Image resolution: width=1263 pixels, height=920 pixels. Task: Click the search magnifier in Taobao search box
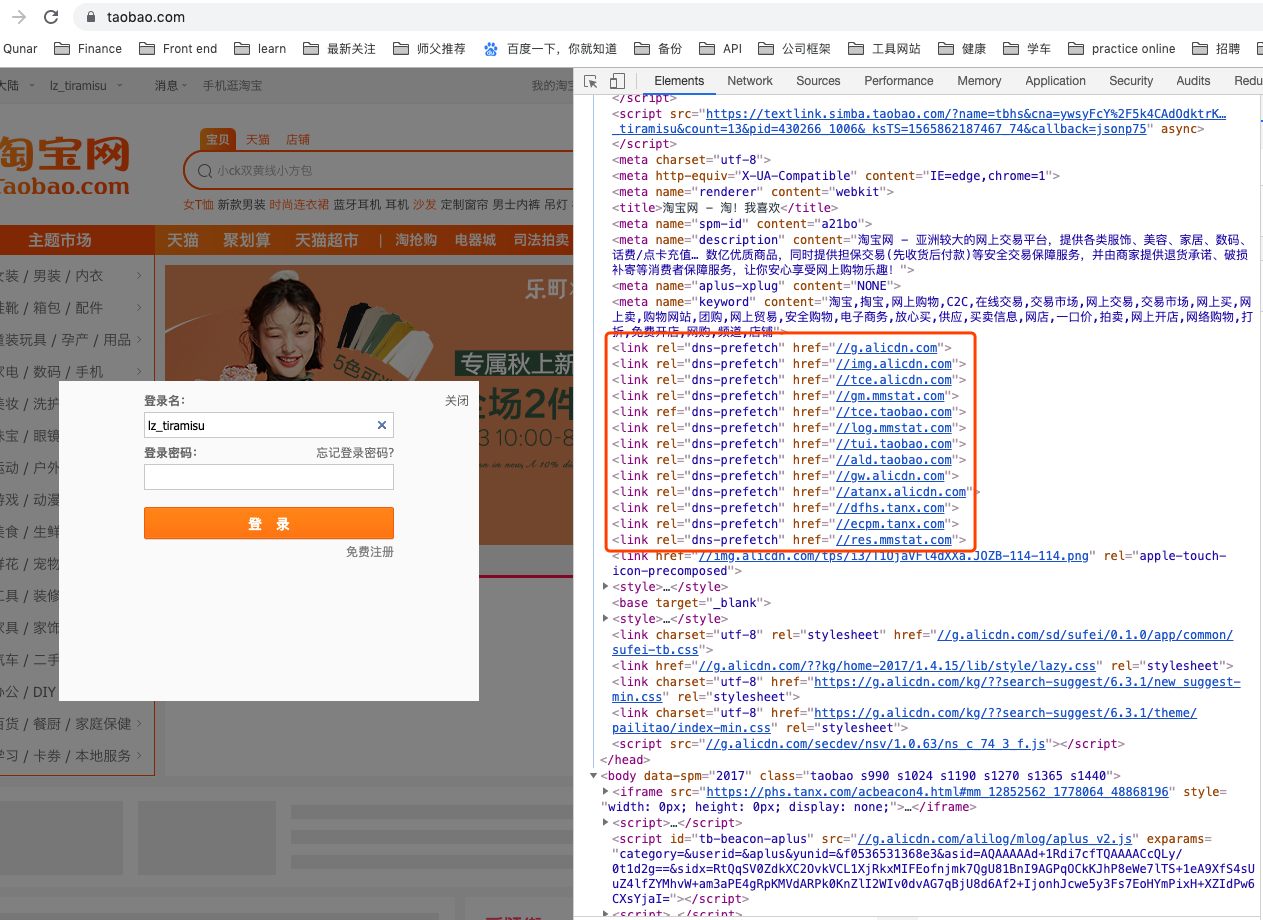(205, 171)
